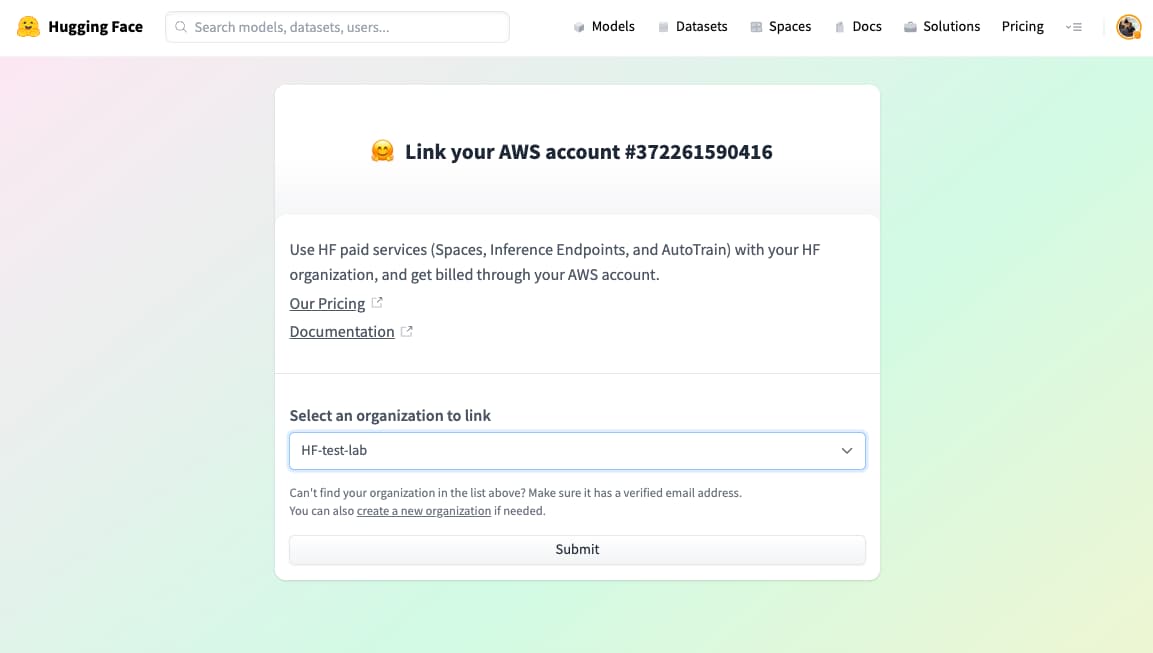Image resolution: width=1153 pixels, height=653 pixels.
Task: Click external link icon beside Documentation
Action: [x=407, y=331]
